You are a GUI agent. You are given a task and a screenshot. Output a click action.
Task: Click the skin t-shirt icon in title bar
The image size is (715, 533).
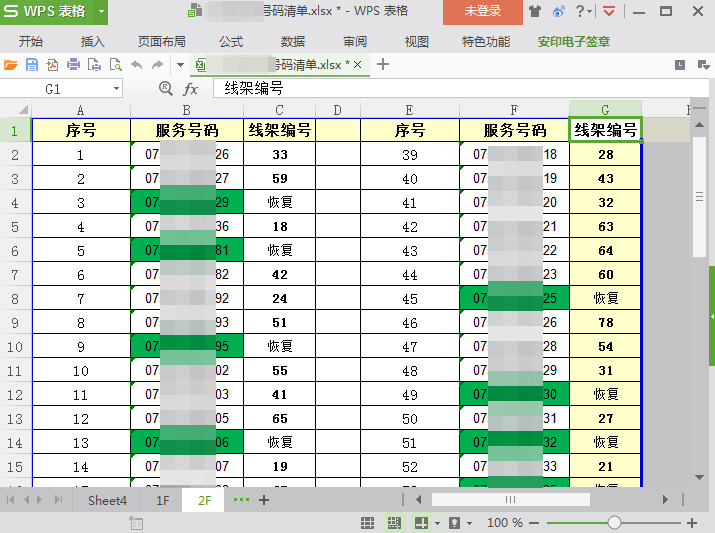click(535, 12)
